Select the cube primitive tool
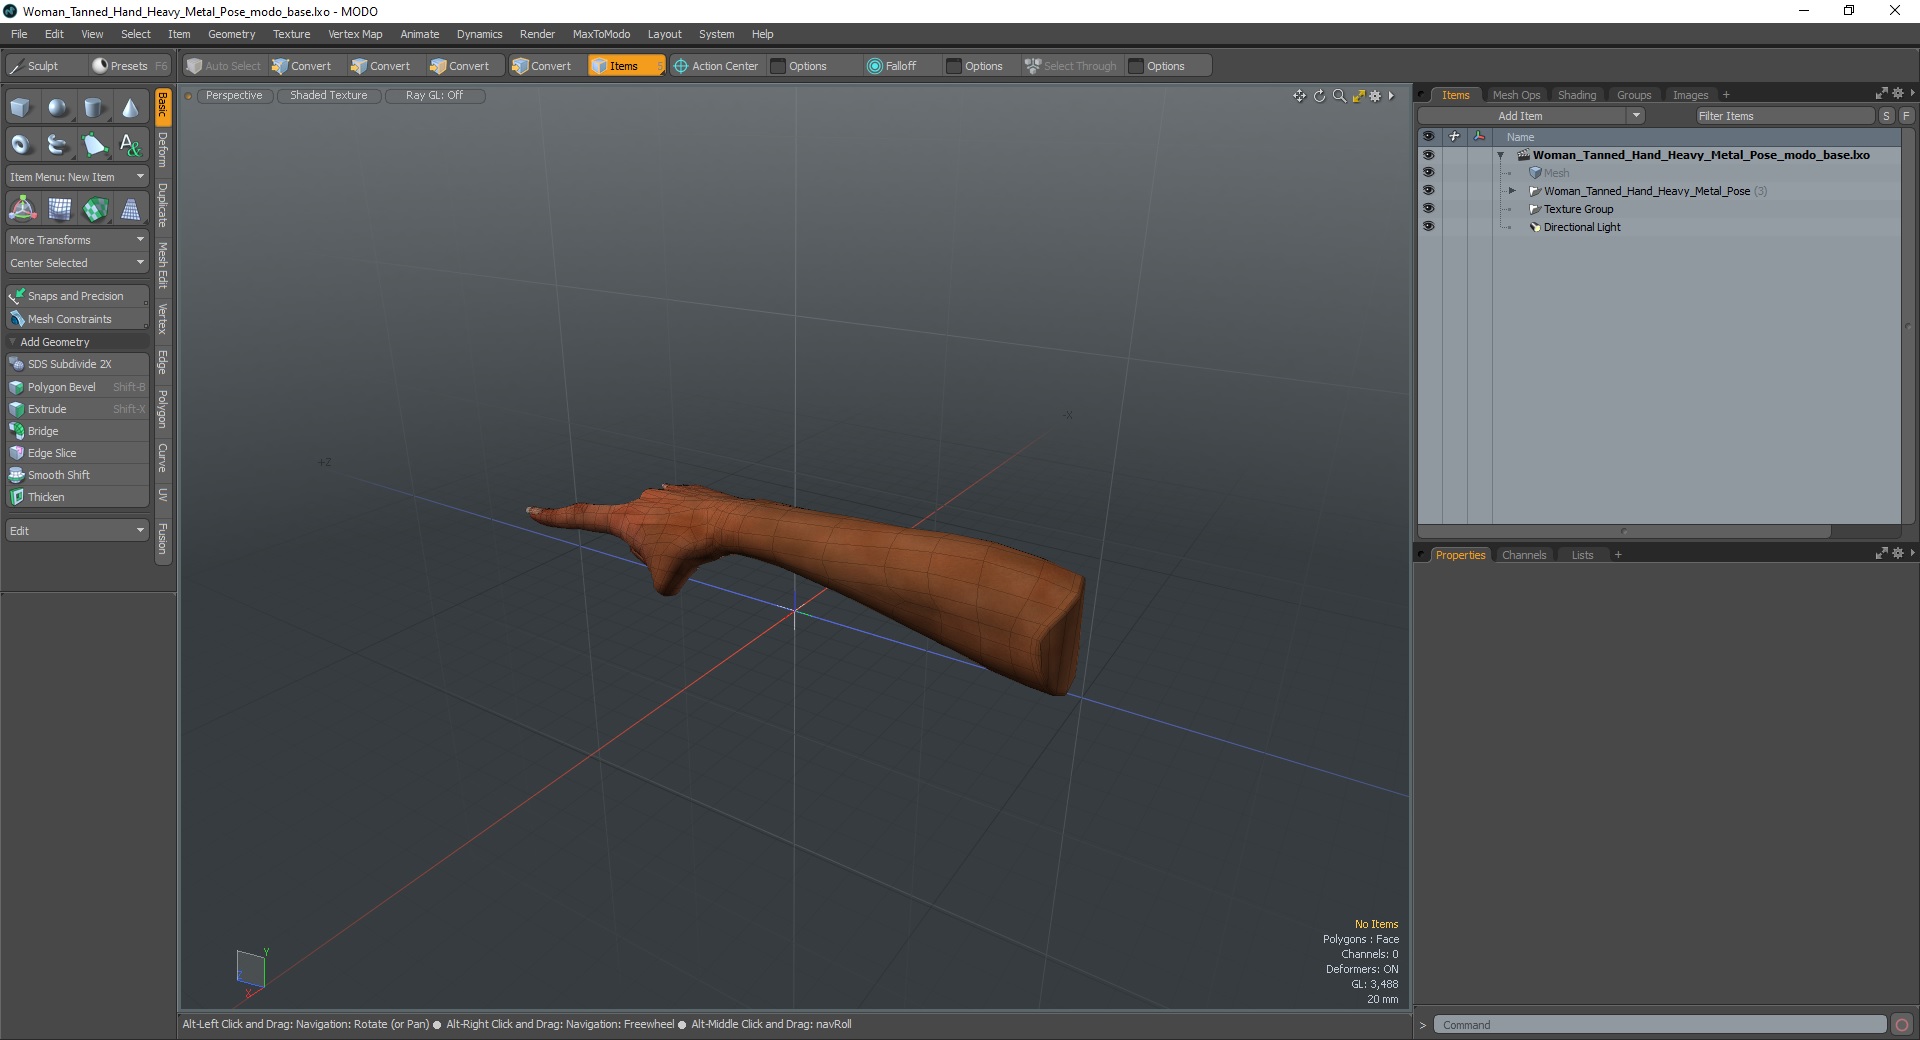Image resolution: width=1920 pixels, height=1040 pixels. pyautogui.click(x=21, y=108)
